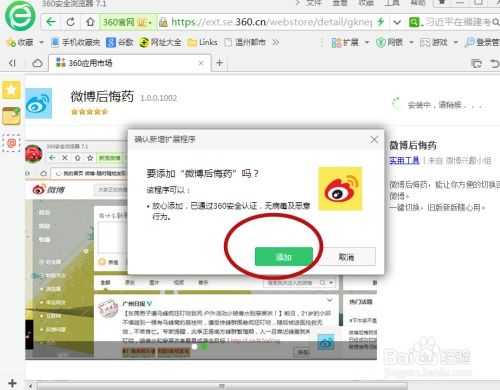Open sidebar mail @ icon
This screenshot has height=390, width=500.
[11, 143]
